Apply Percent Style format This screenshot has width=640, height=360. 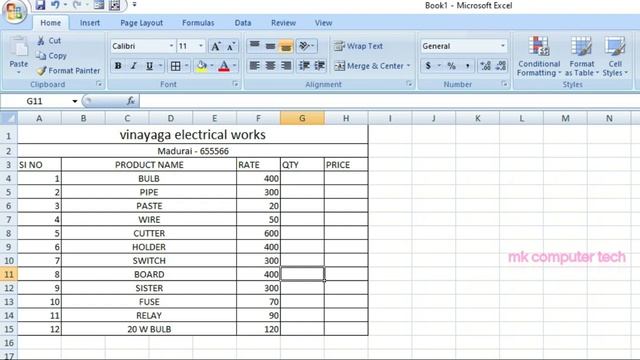(x=451, y=66)
